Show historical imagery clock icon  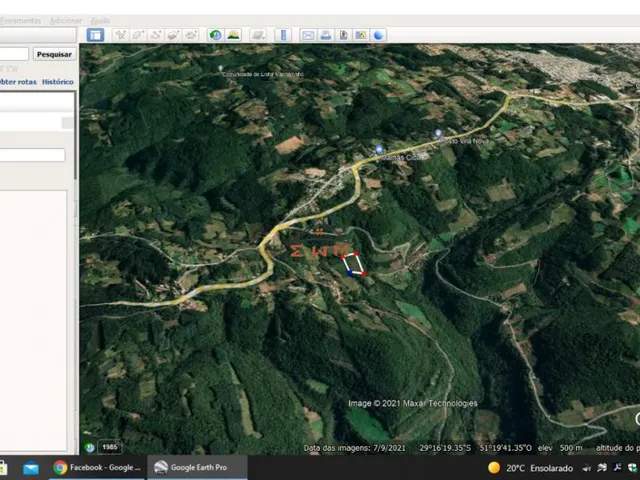tap(216, 35)
